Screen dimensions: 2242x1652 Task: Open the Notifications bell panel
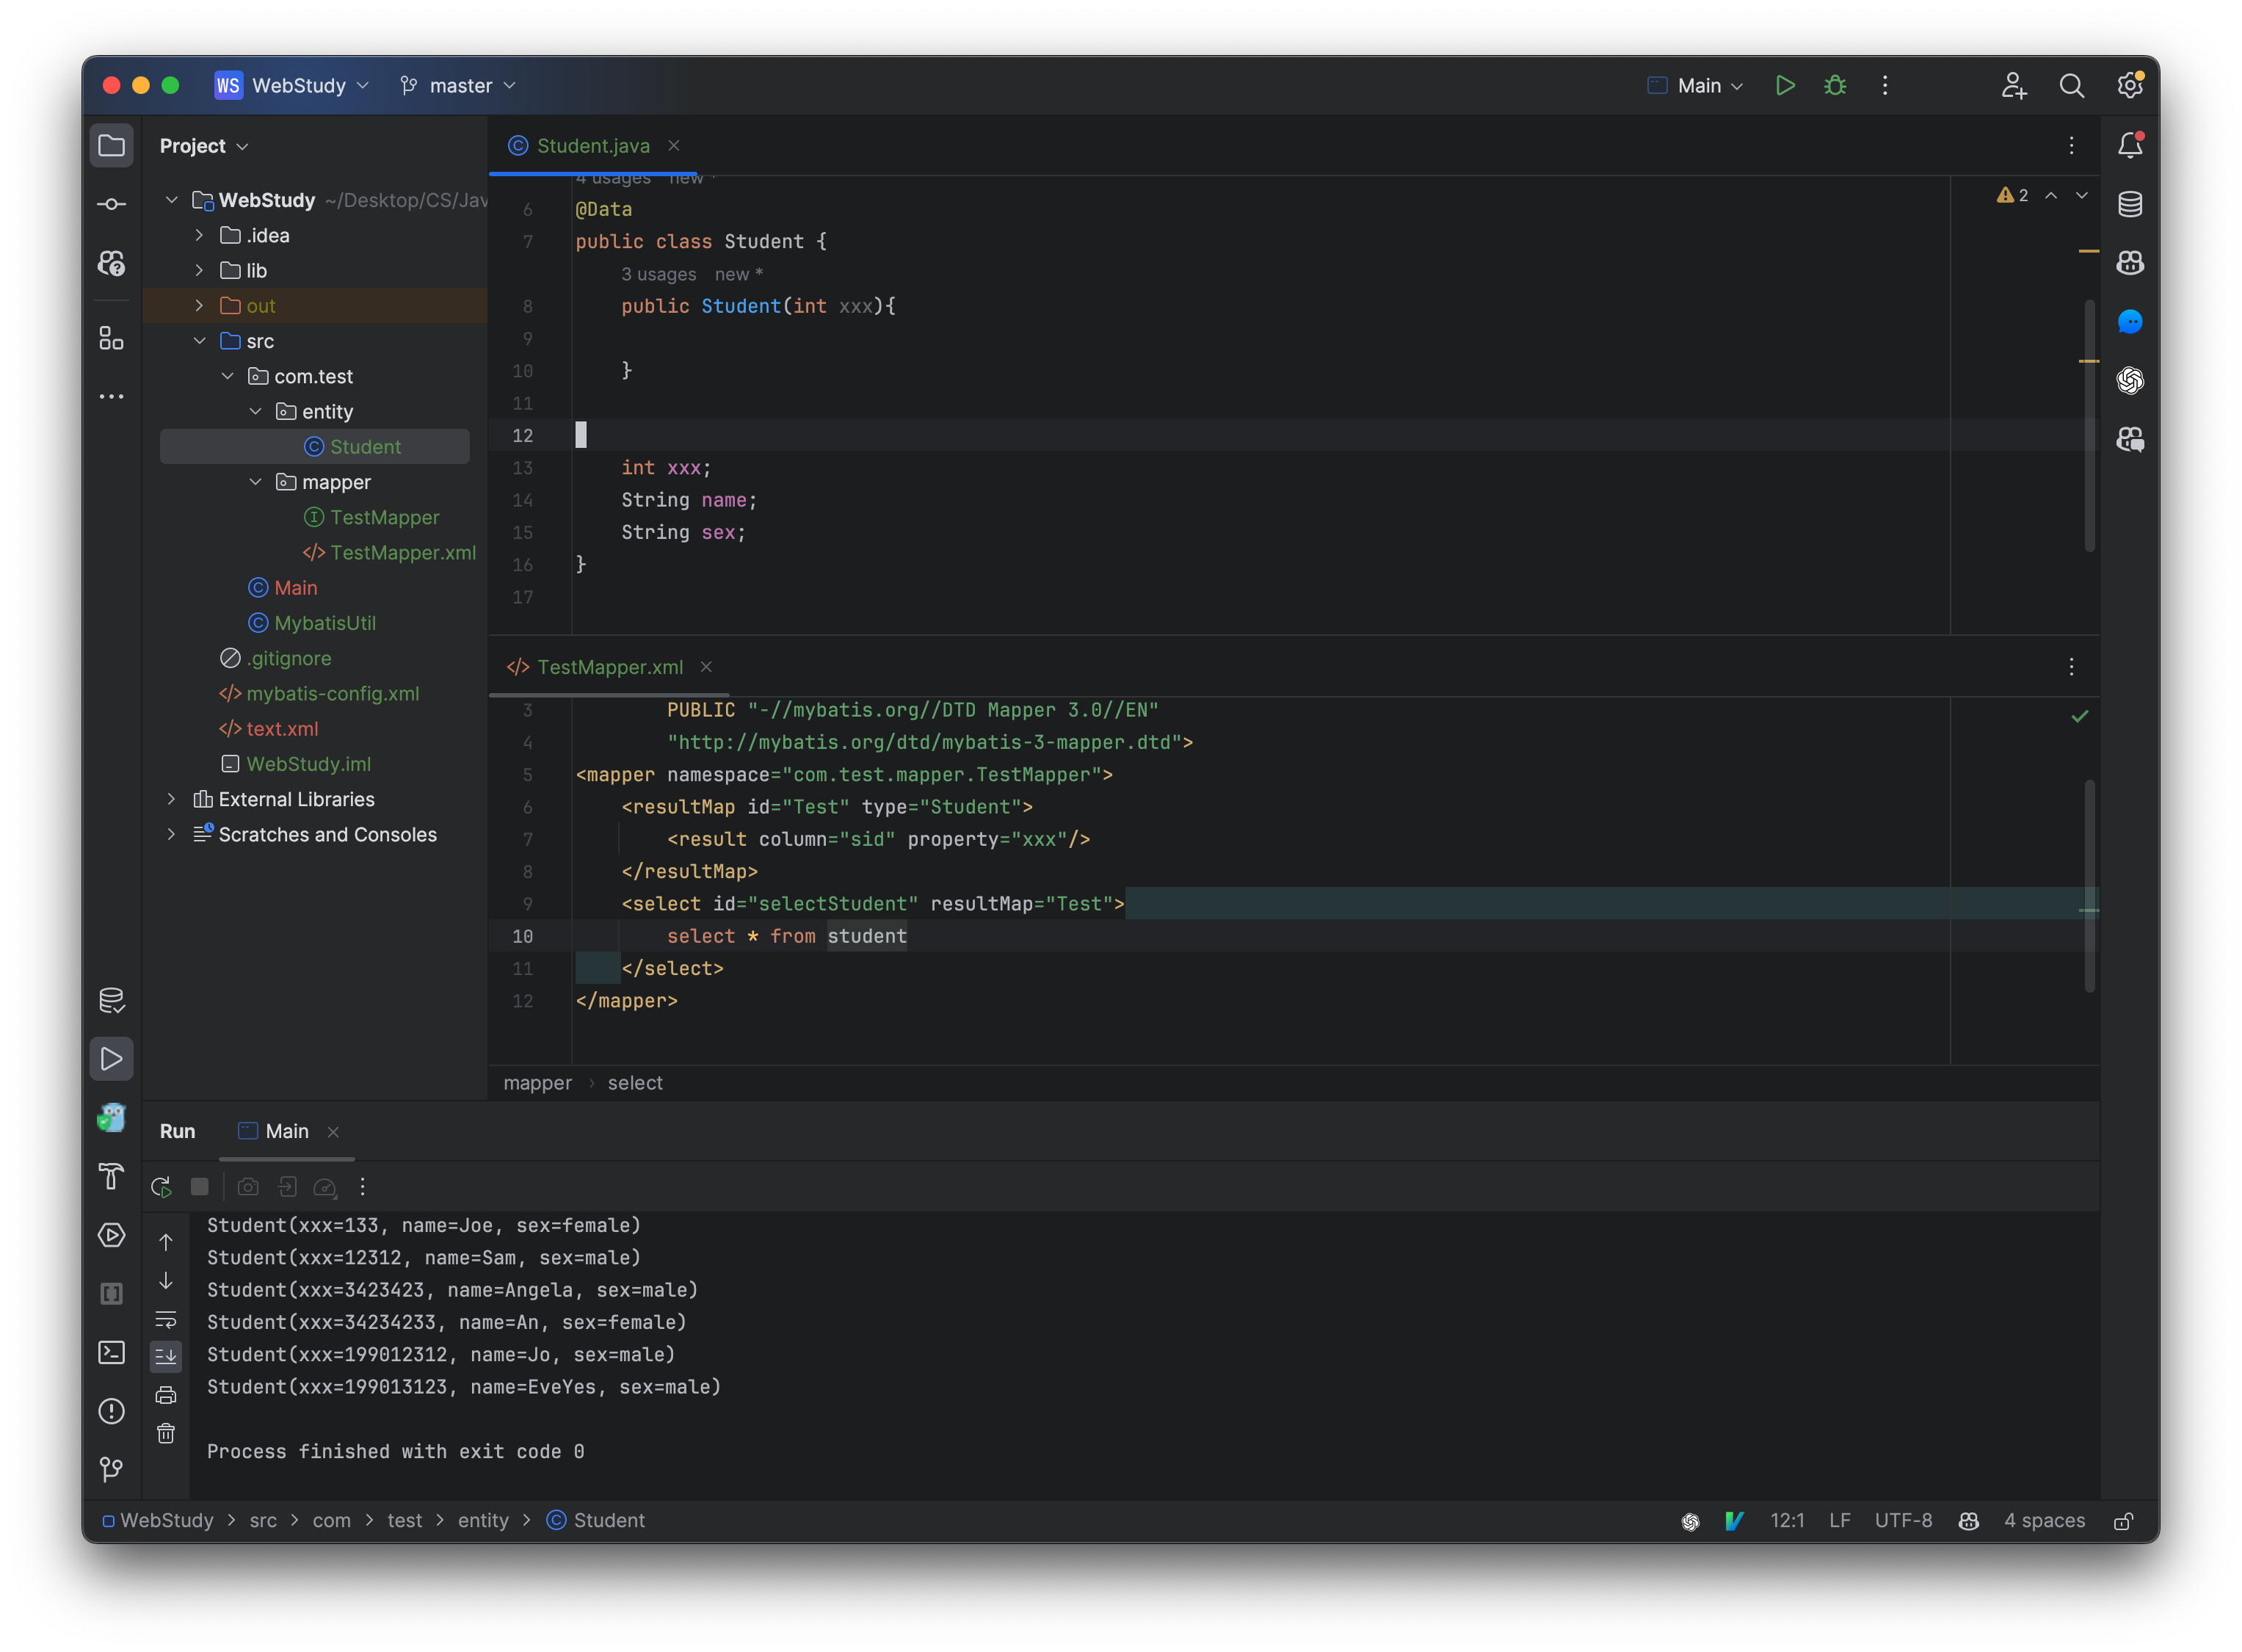pos(2130,145)
